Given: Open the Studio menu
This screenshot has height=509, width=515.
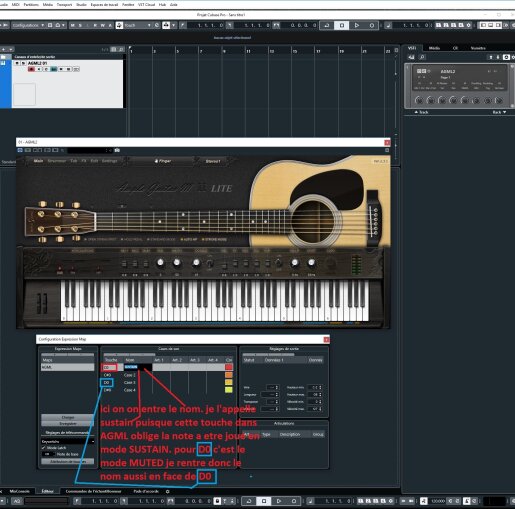Looking at the screenshot, I should 81,5.
